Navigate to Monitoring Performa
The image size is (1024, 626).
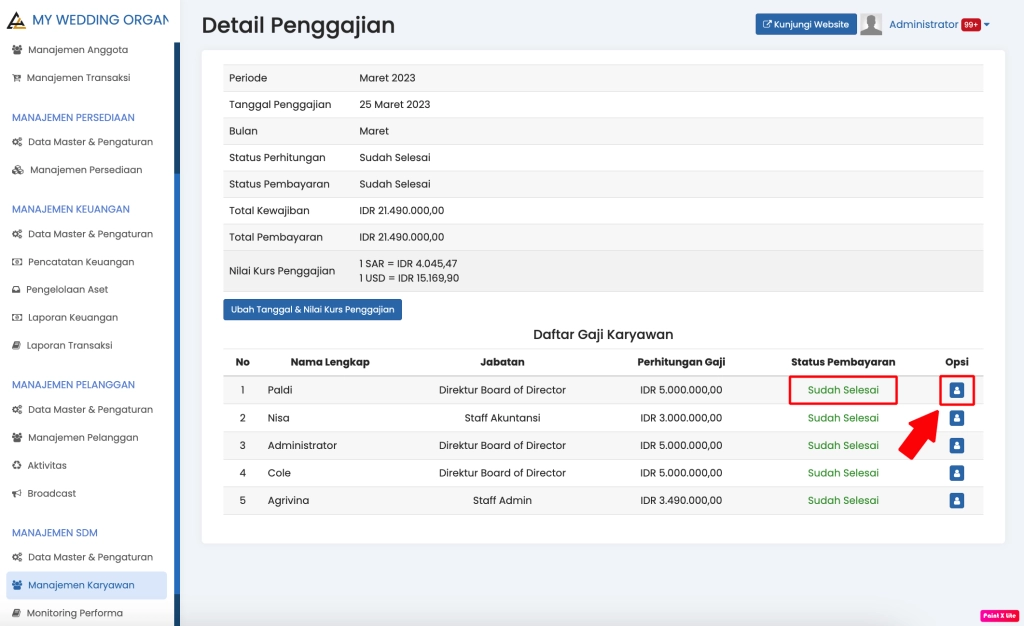74,613
